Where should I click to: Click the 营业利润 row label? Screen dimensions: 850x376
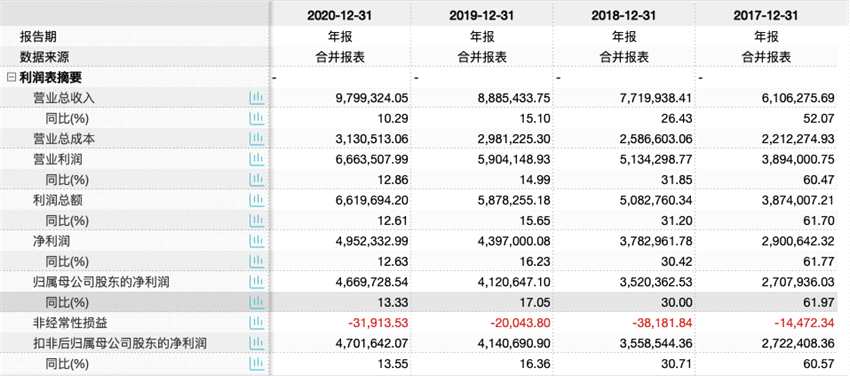tap(57, 159)
